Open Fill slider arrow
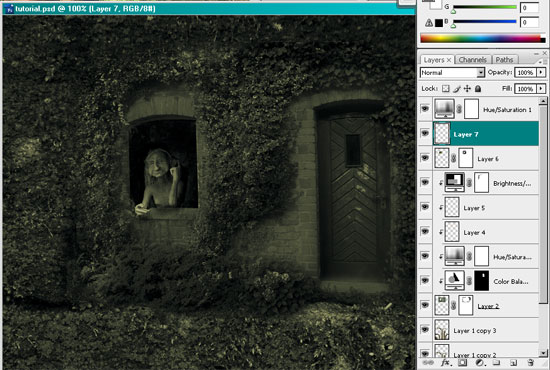Image resolution: width=550 pixels, height=370 pixels. pyautogui.click(x=541, y=88)
